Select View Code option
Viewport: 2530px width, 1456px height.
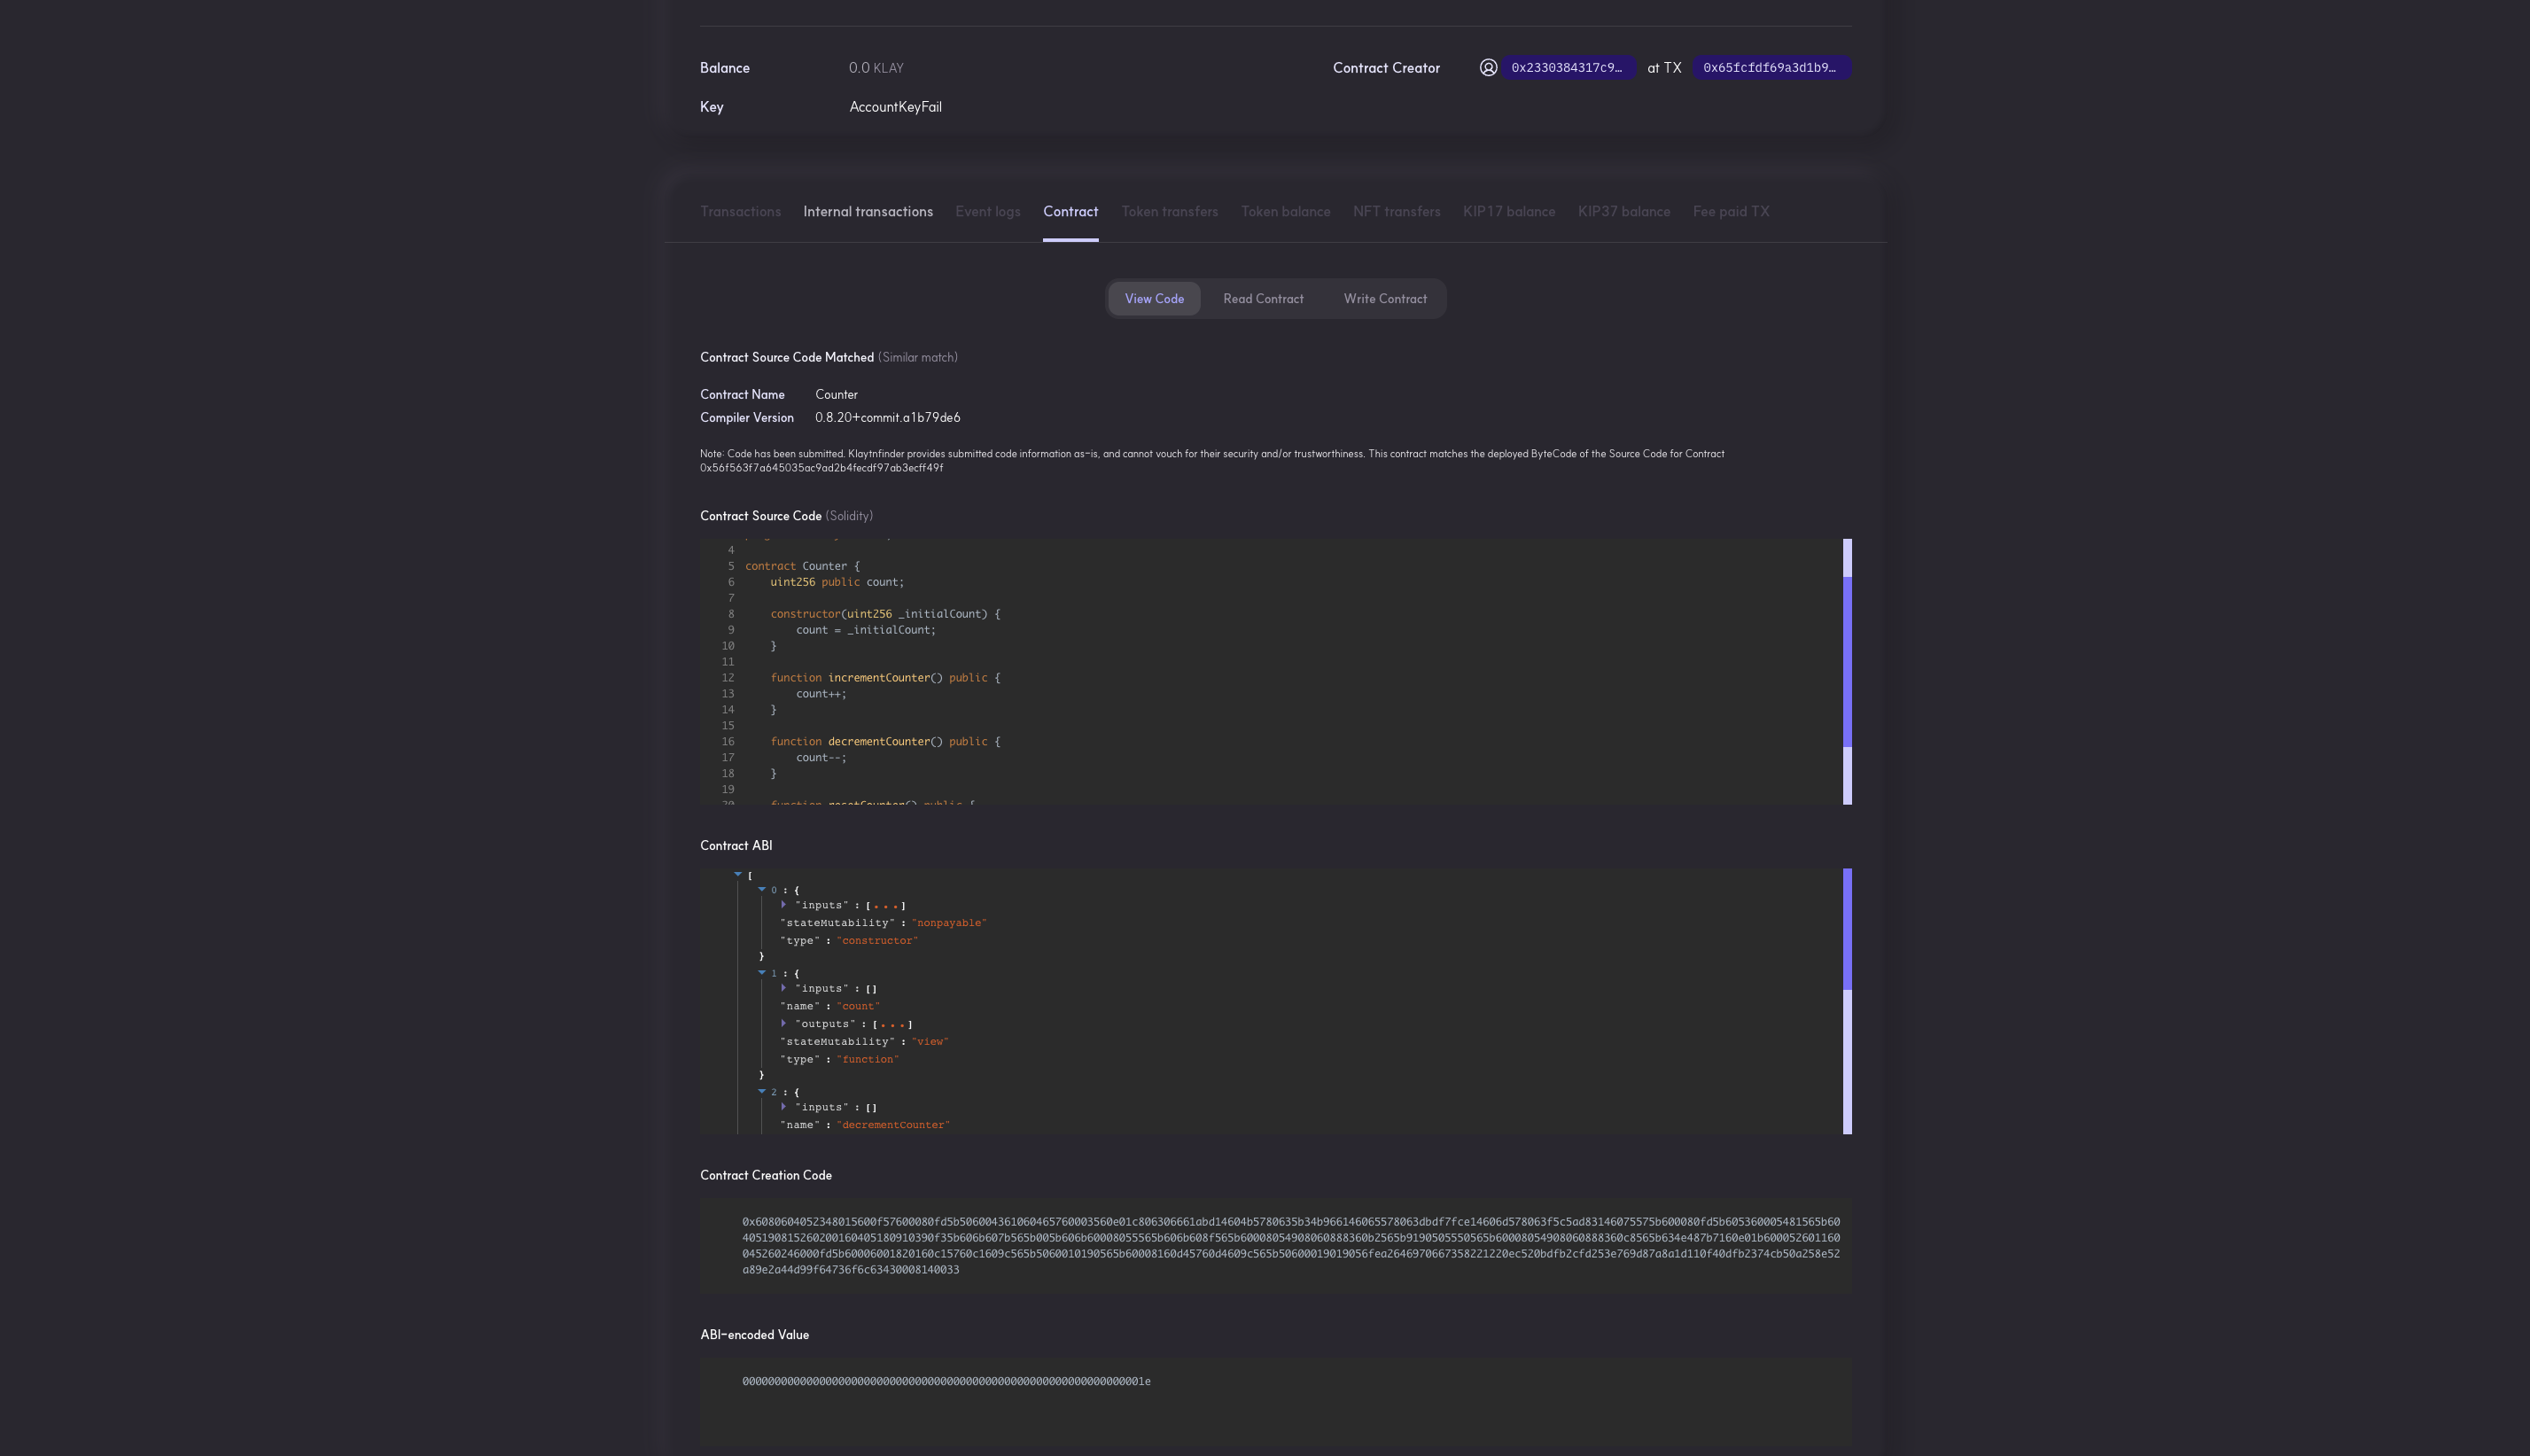(1153, 299)
